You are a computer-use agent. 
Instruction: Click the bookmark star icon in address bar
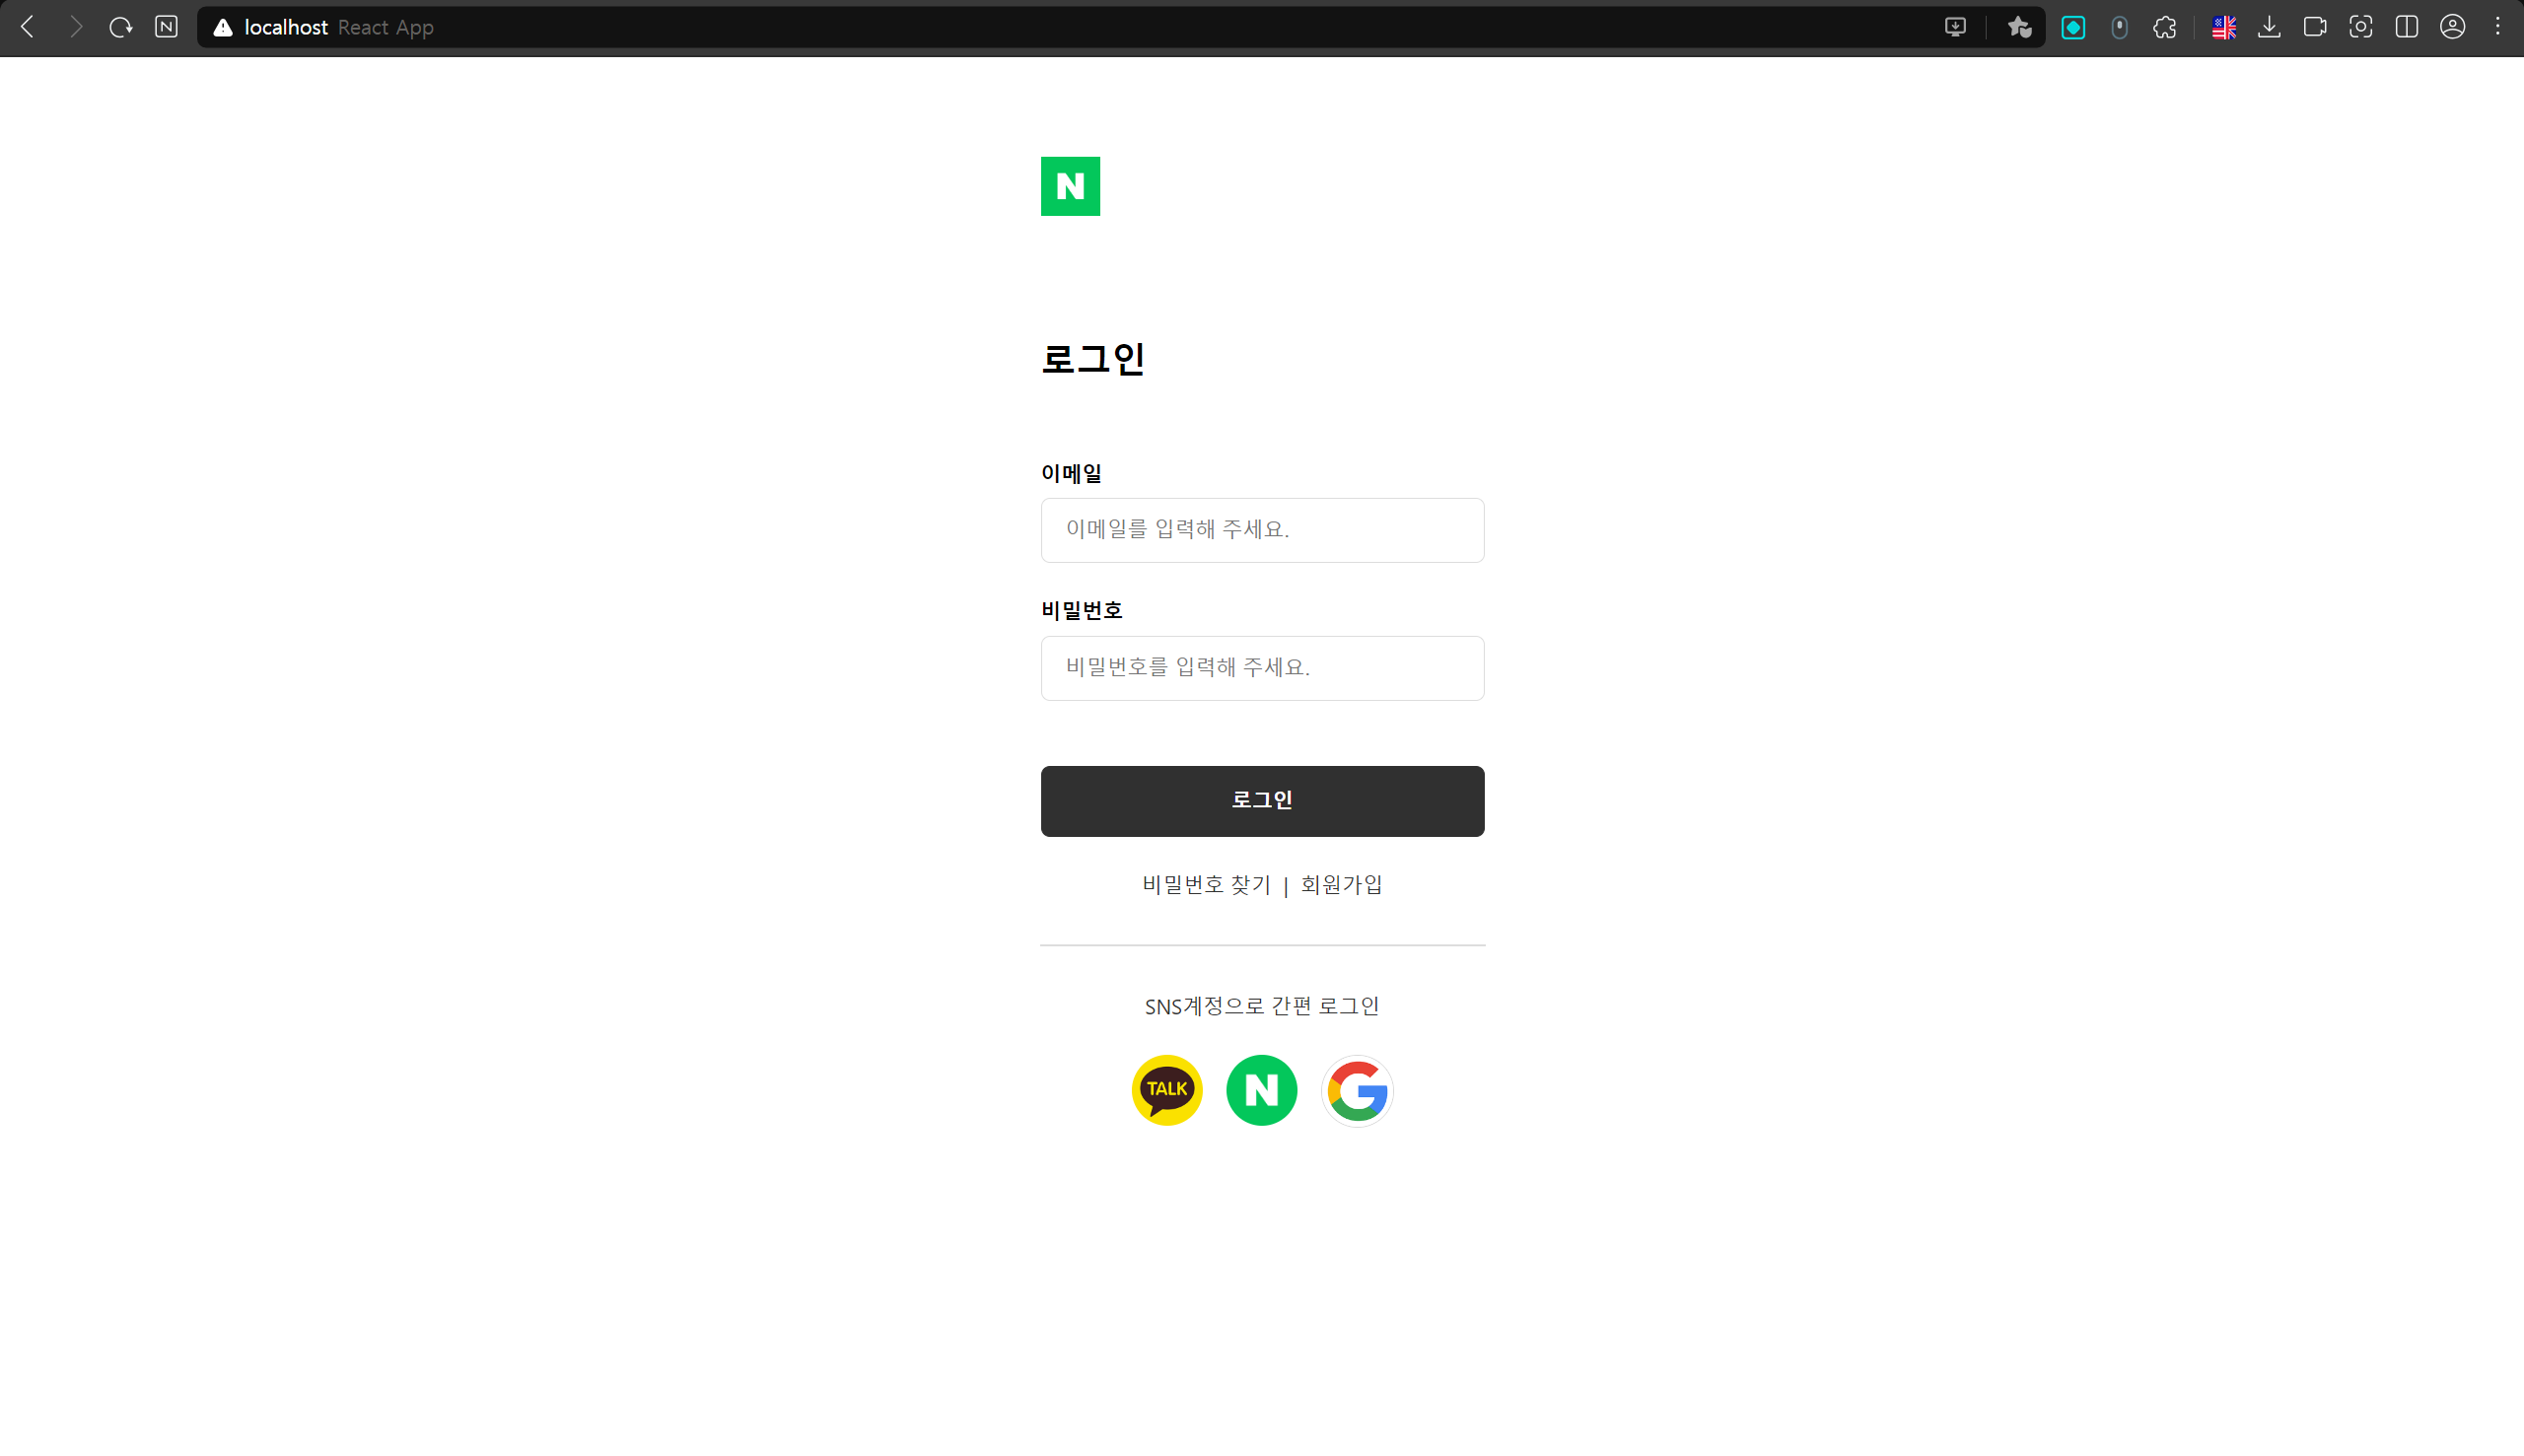pyautogui.click(x=2019, y=27)
